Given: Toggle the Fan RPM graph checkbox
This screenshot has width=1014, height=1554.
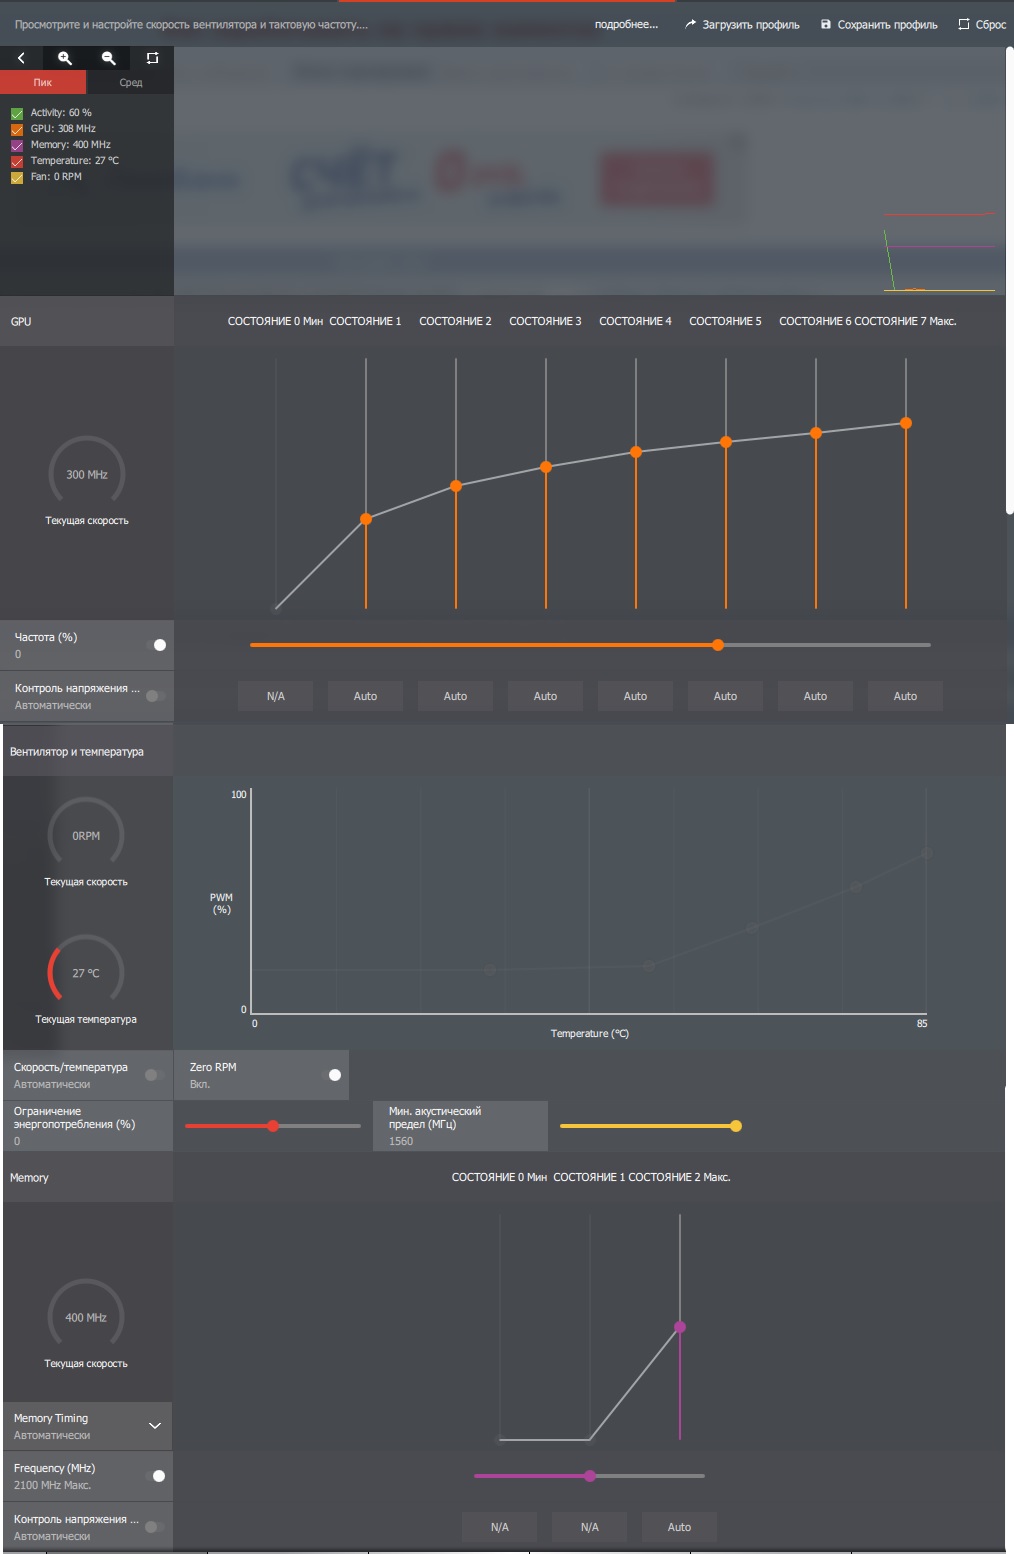Looking at the screenshot, I should coord(17,177).
